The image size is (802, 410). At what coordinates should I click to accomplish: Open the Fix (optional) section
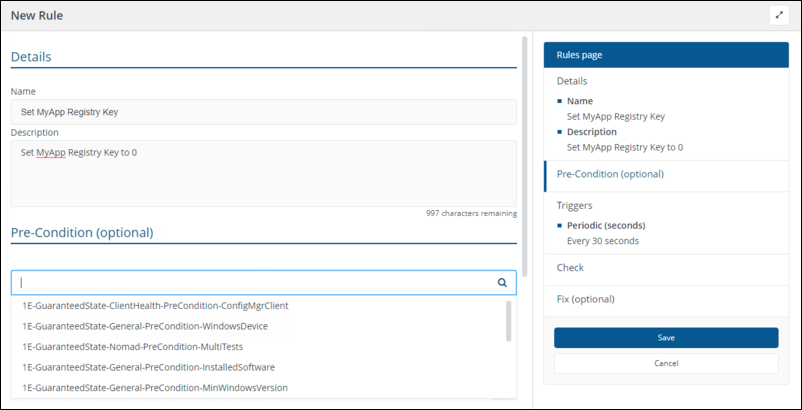click(x=585, y=299)
